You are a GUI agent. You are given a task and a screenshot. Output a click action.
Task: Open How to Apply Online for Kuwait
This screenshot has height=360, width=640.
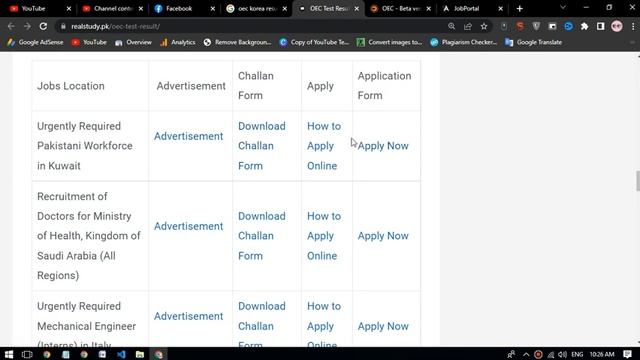(324, 146)
